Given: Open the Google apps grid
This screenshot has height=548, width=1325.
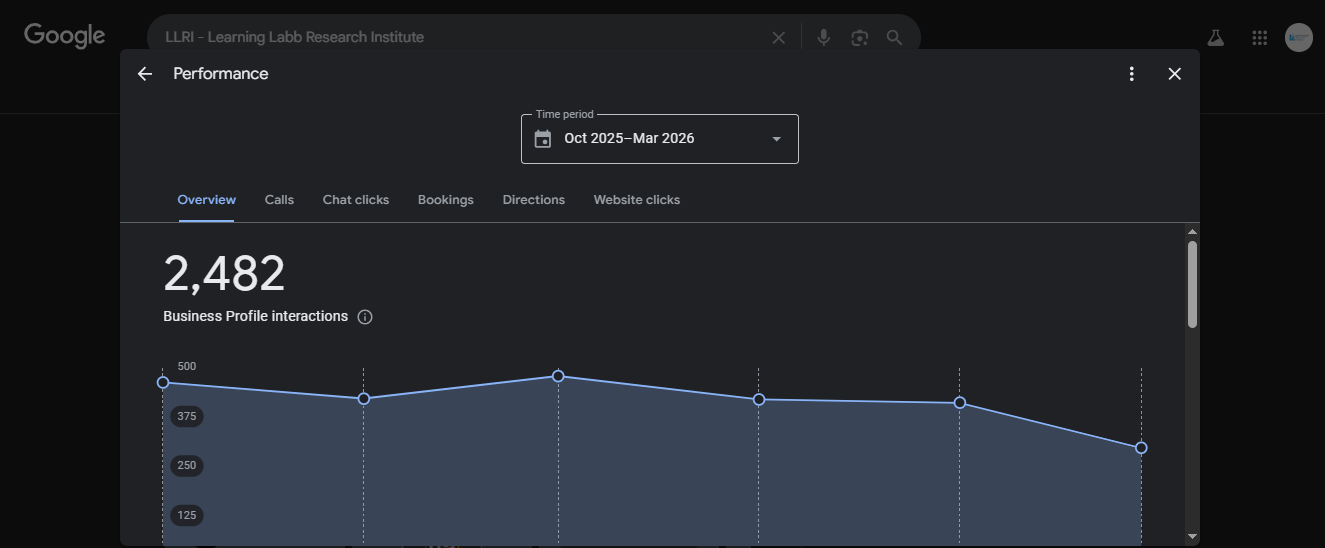Looking at the screenshot, I should (1259, 38).
